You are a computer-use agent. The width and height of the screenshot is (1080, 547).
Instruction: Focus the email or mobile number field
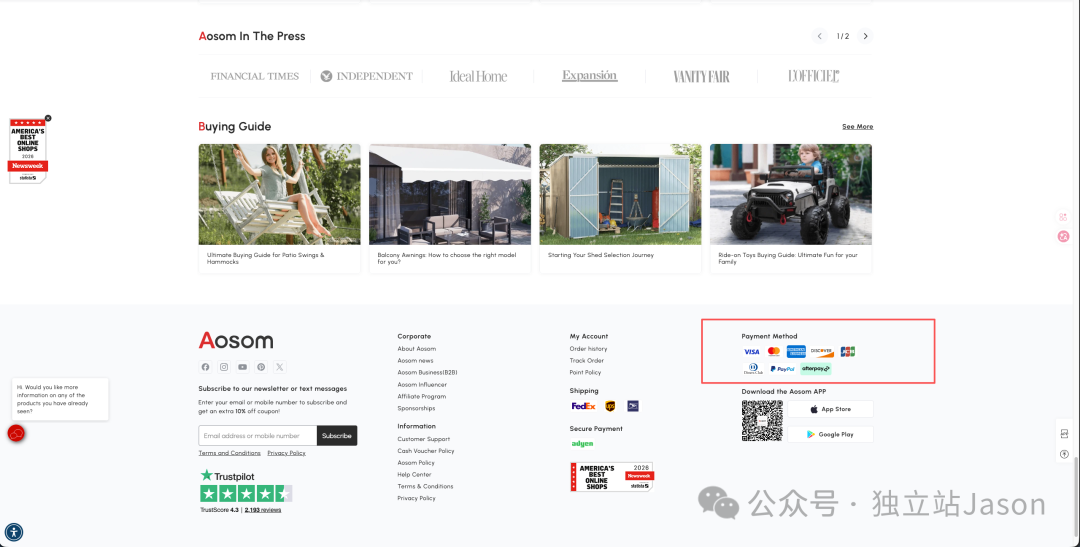(x=258, y=435)
